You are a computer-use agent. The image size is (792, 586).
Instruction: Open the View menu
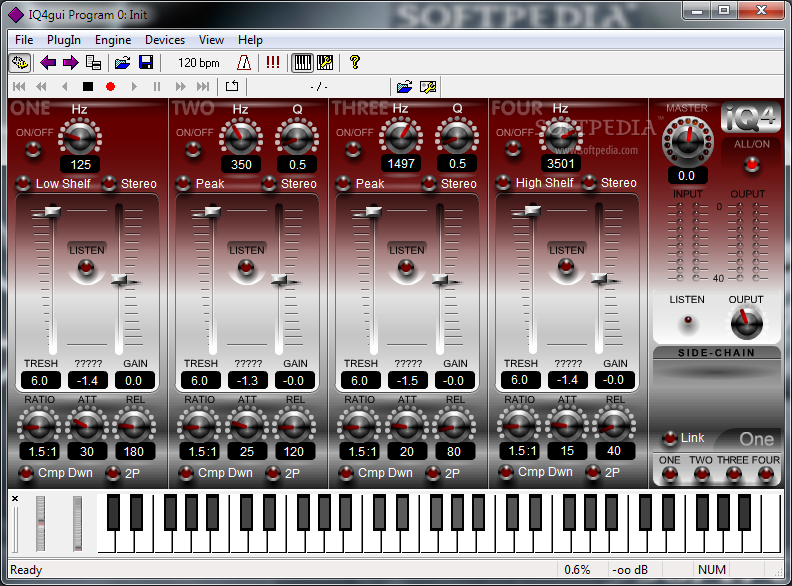(211, 40)
